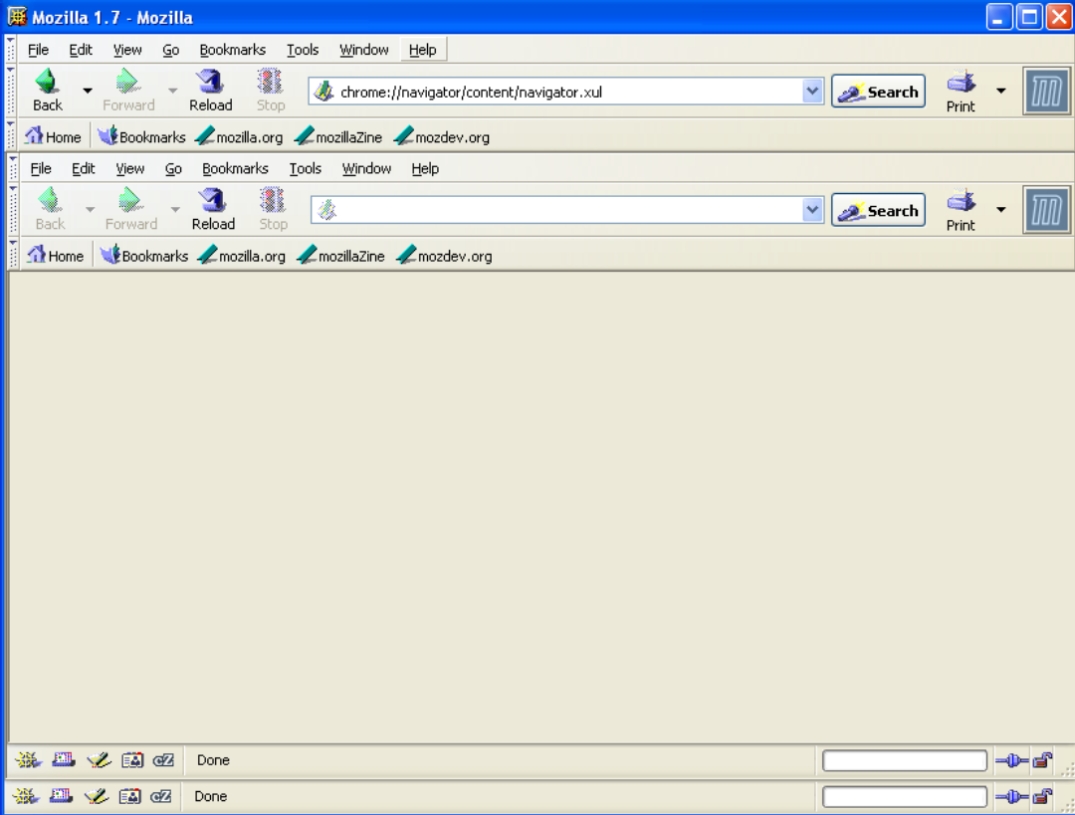Open the inner empty URL bar history dropdown

coord(812,210)
